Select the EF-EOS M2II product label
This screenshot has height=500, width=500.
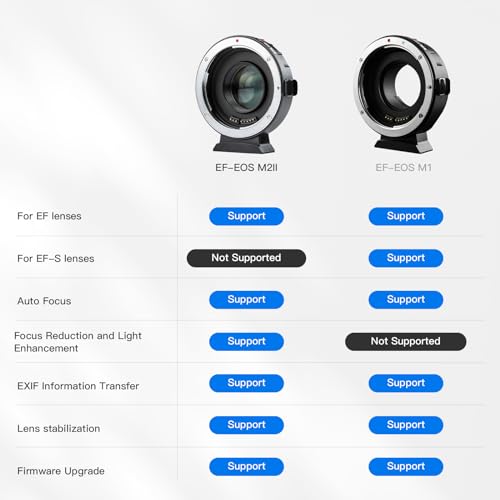pos(246,167)
